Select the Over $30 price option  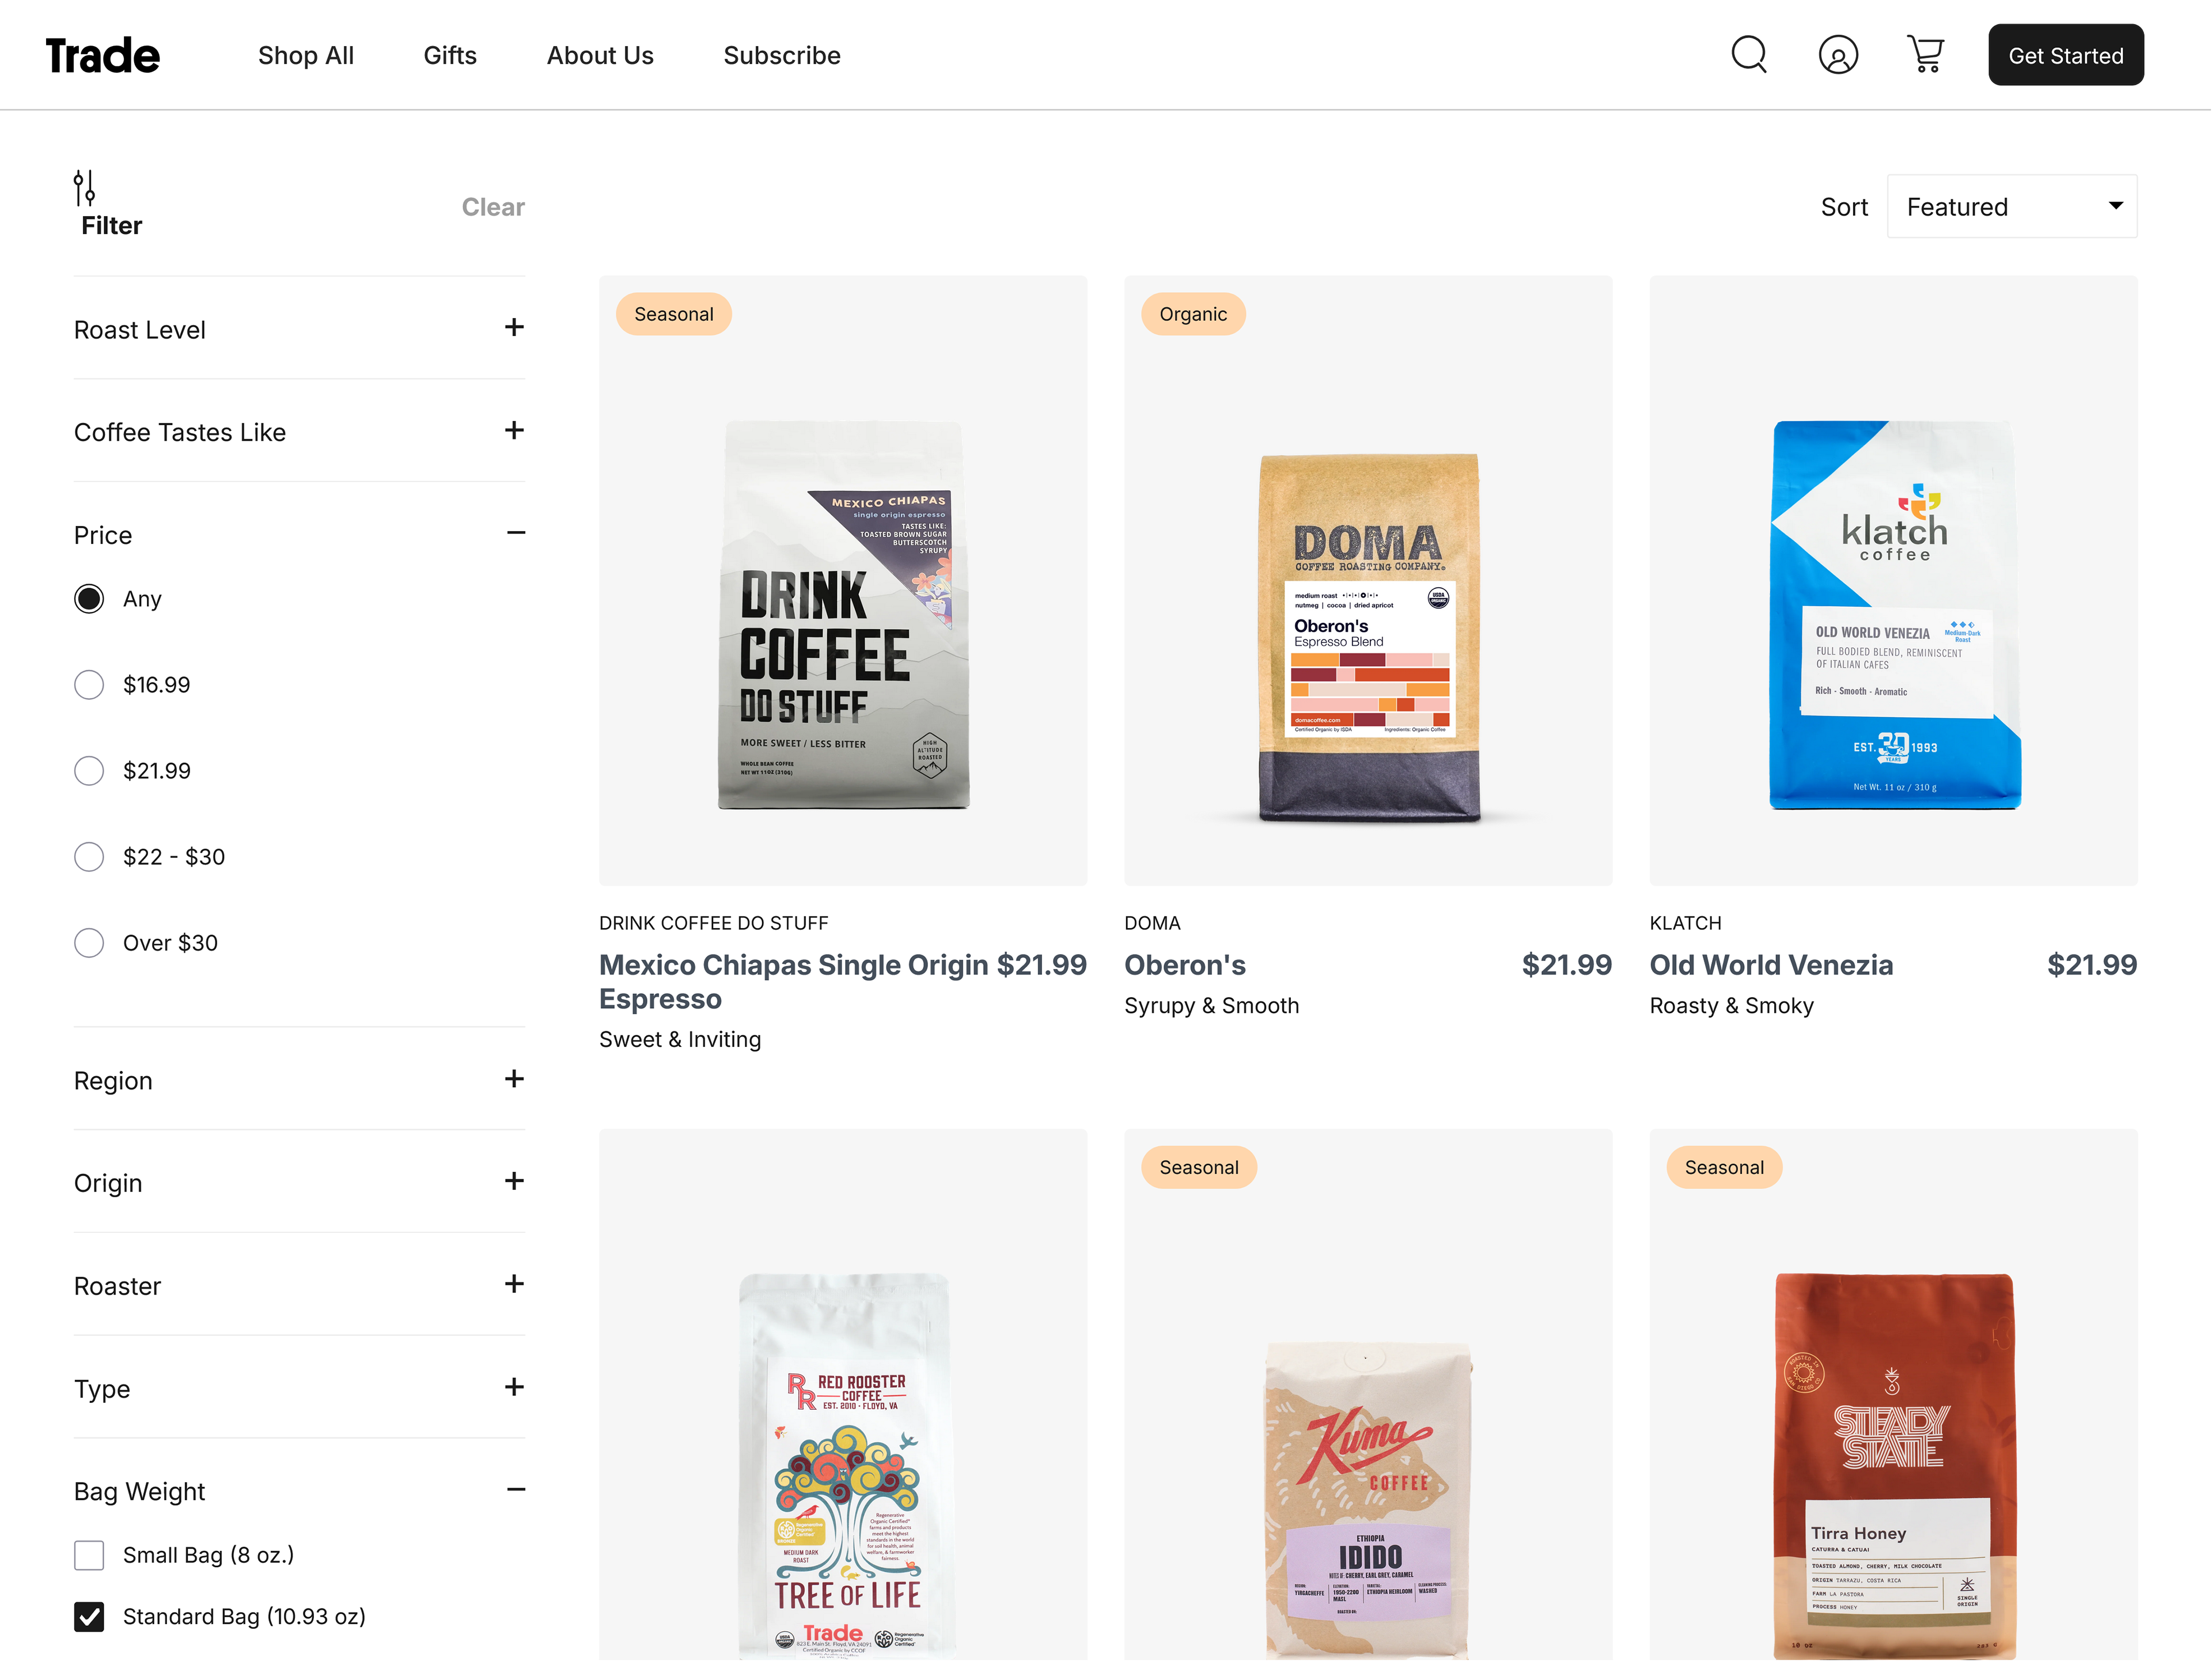pyautogui.click(x=89, y=943)
